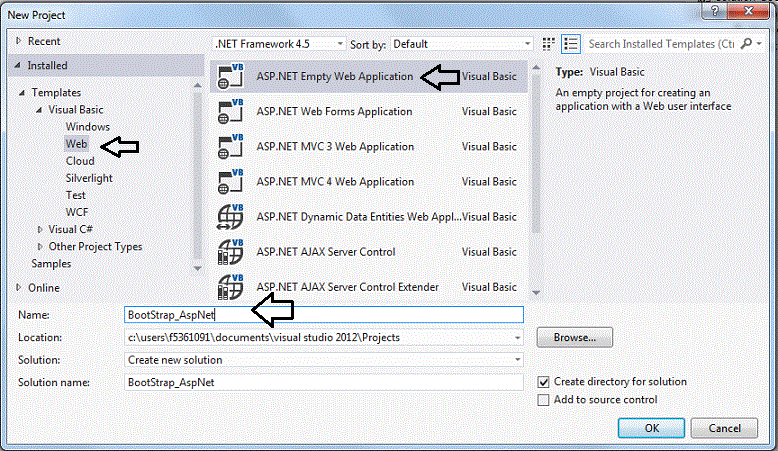The image size is (778, 451).
Task: Collapse the Installed section
Action: (x=18, y=65)
